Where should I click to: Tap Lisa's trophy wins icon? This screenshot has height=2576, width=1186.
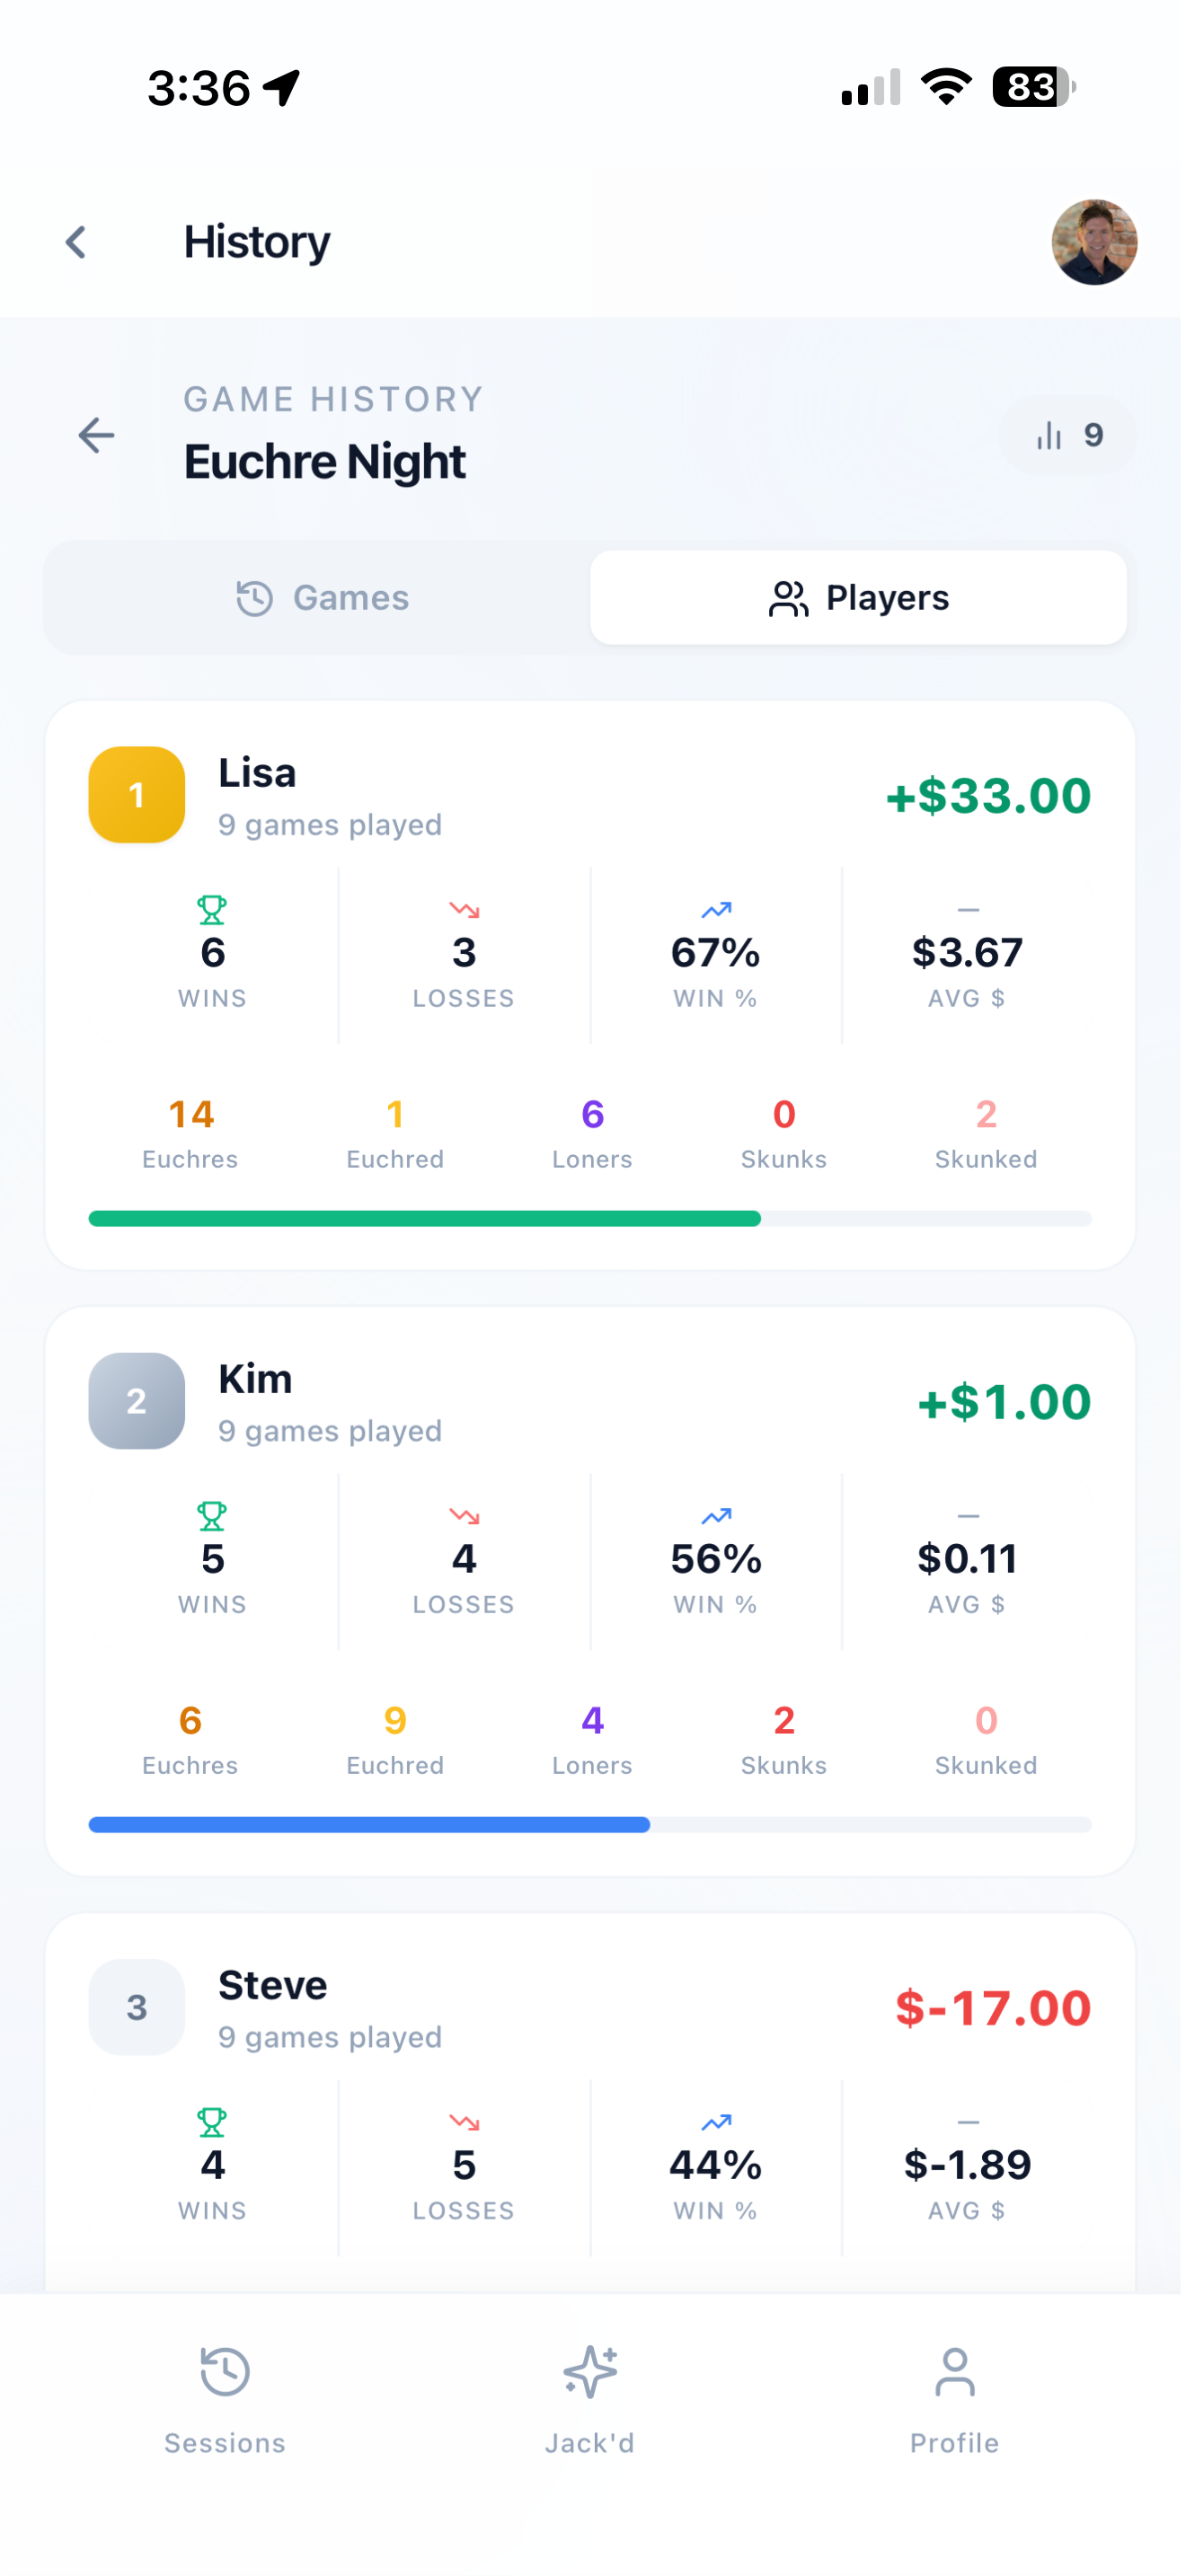[x=212, y=914]
